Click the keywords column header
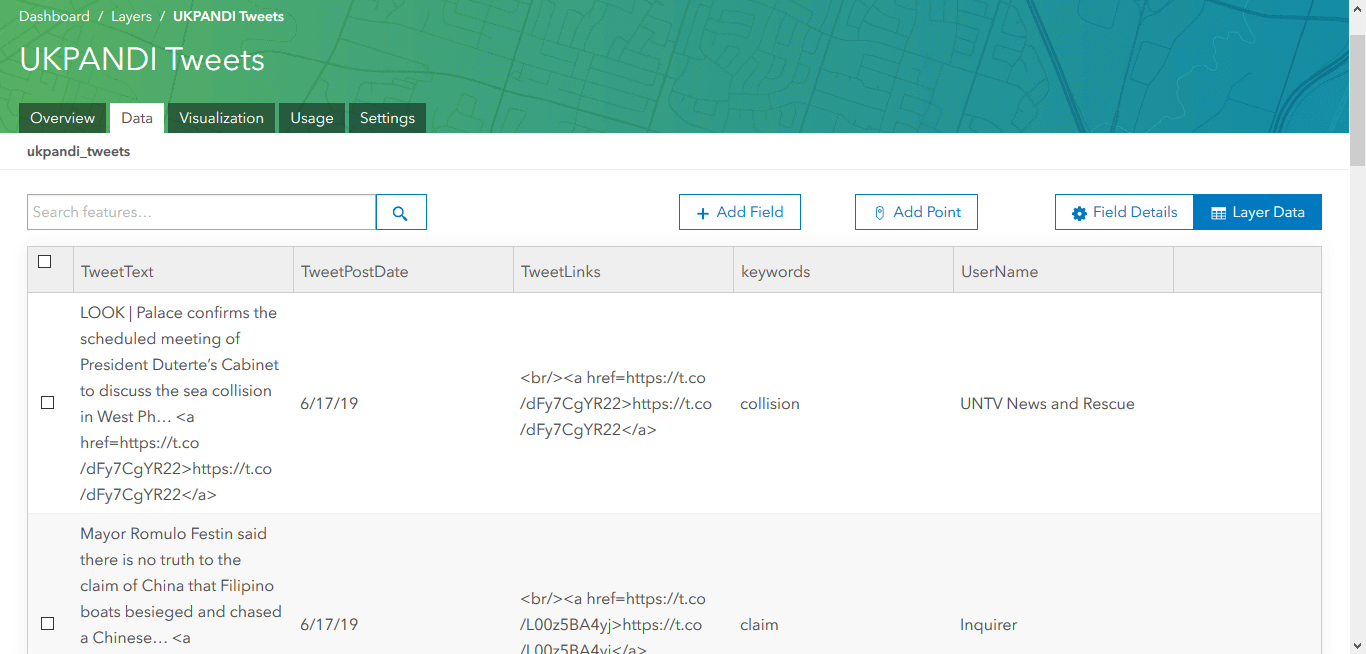 (843, 271)
